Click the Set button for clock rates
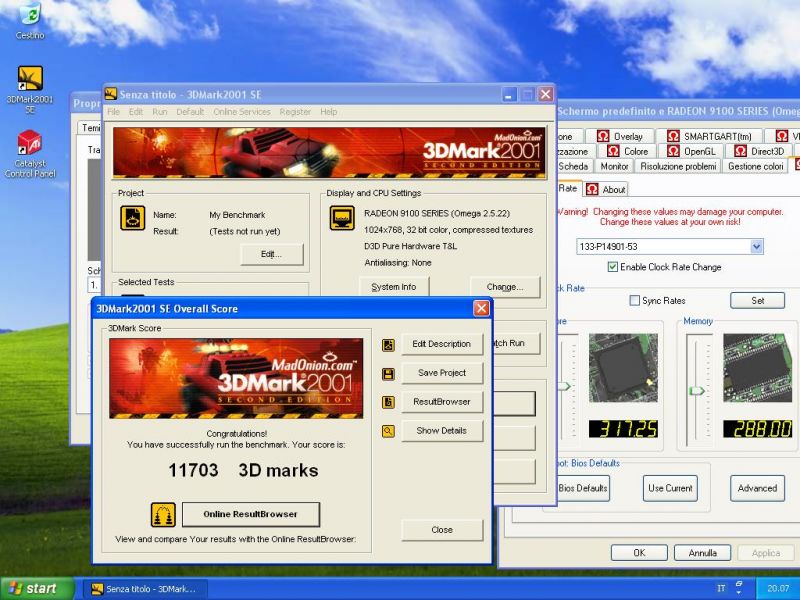The width and height of the screenshot is (800, 600). coord(758,301)
